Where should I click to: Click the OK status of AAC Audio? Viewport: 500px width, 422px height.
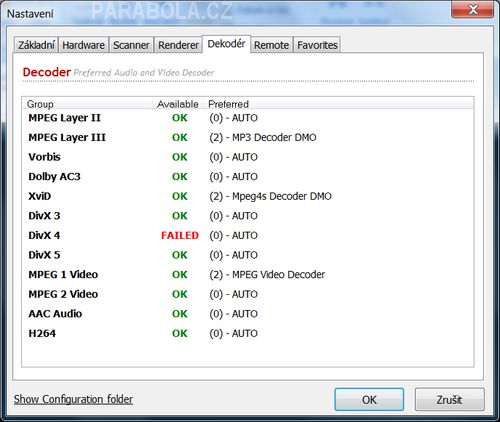point(180,314)
